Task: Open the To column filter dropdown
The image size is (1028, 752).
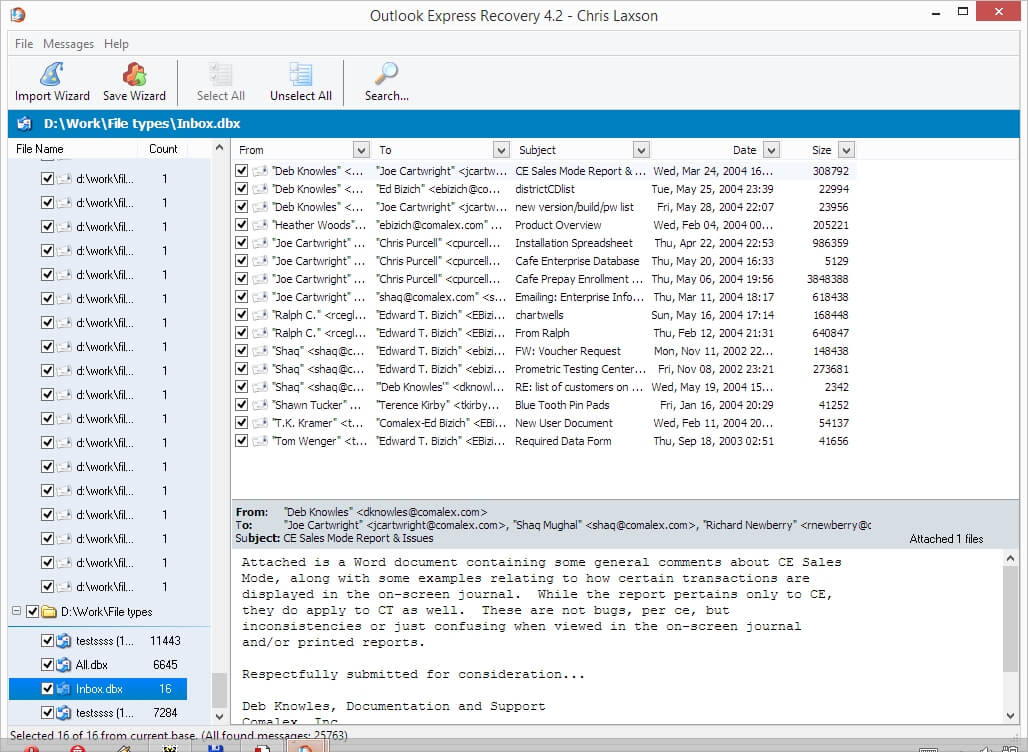Action: pyautogui.click(x=502, y=150)
